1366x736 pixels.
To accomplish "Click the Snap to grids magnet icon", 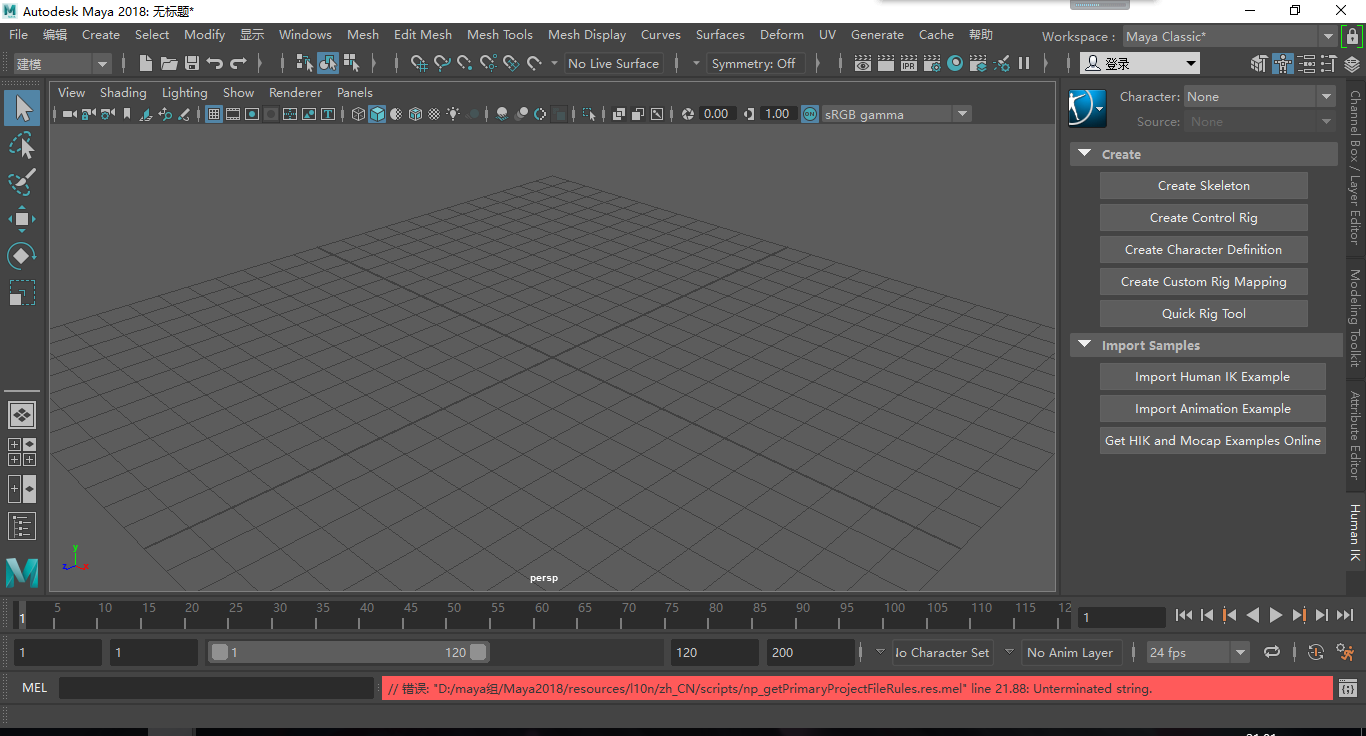I will click(x=419, y=63).
